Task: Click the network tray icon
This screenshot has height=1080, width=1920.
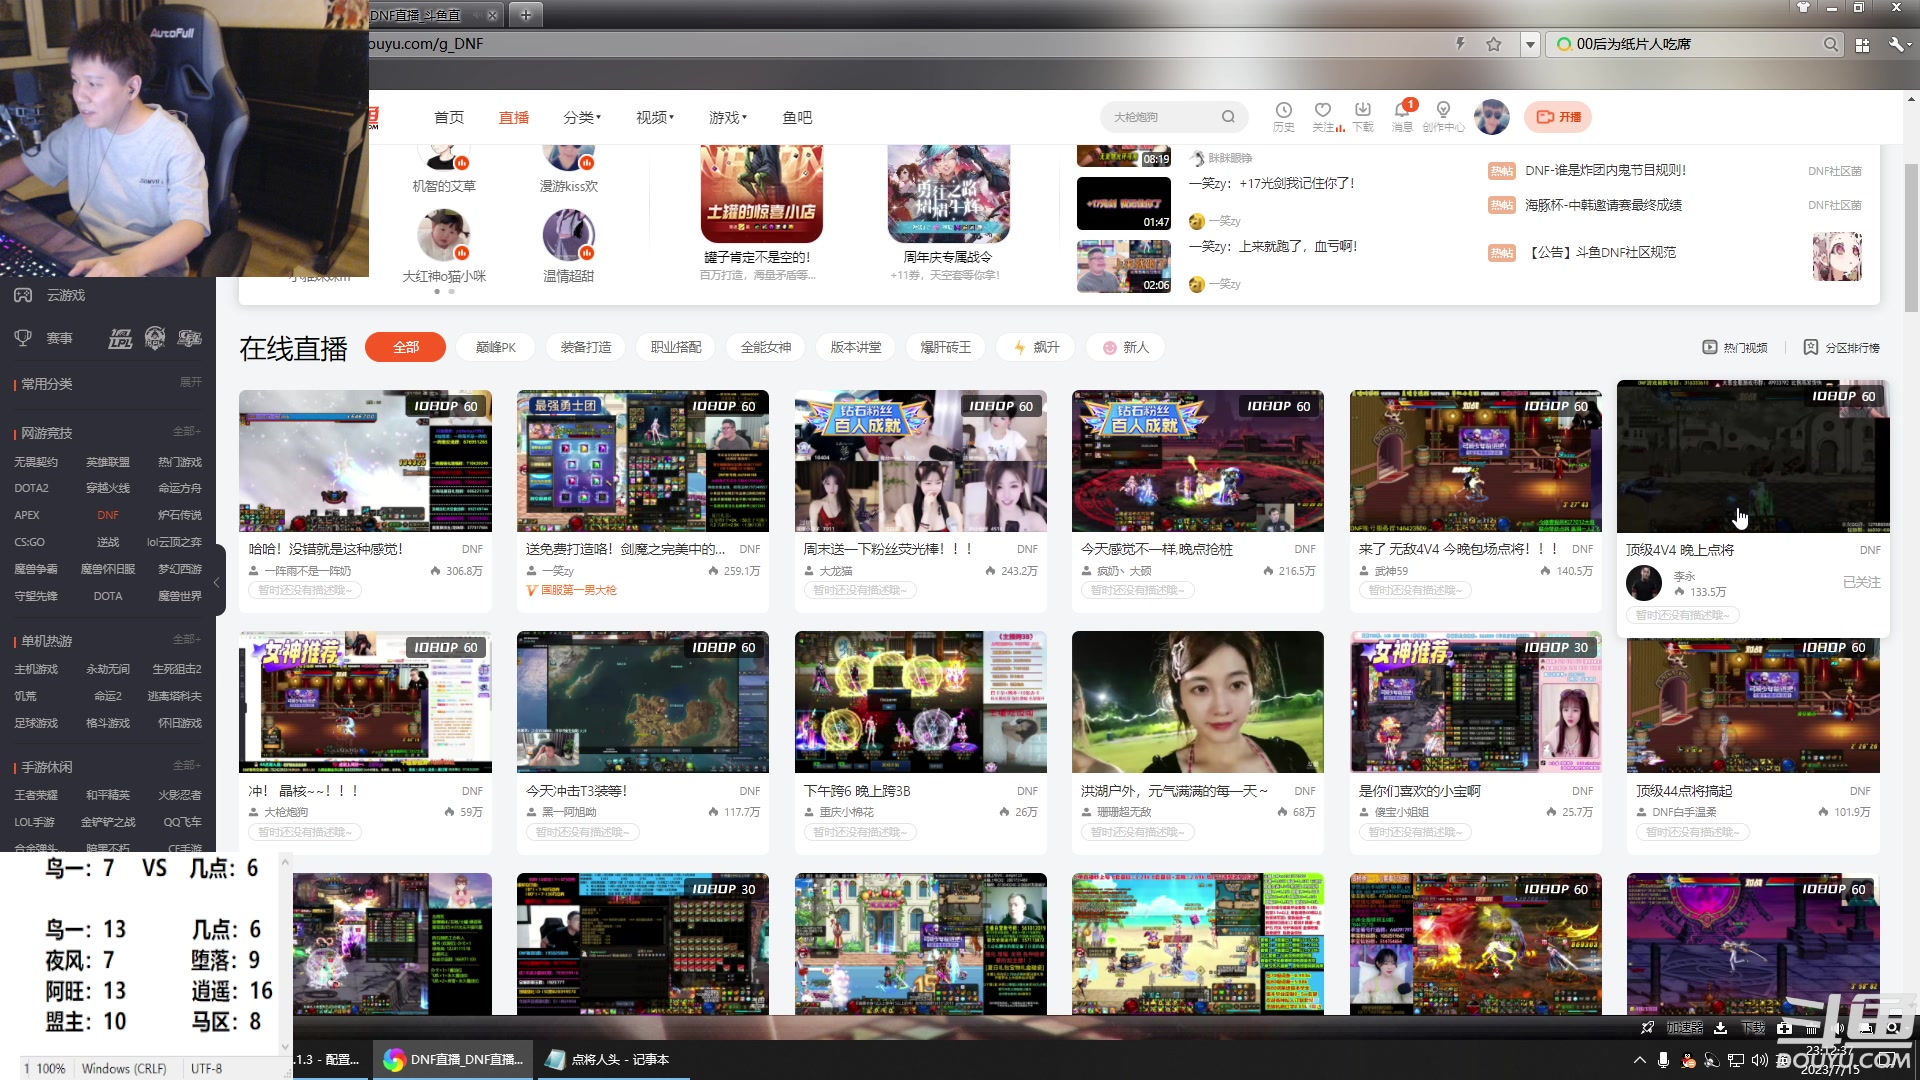Action: pyautogui.click(x=1735, y=1060)
